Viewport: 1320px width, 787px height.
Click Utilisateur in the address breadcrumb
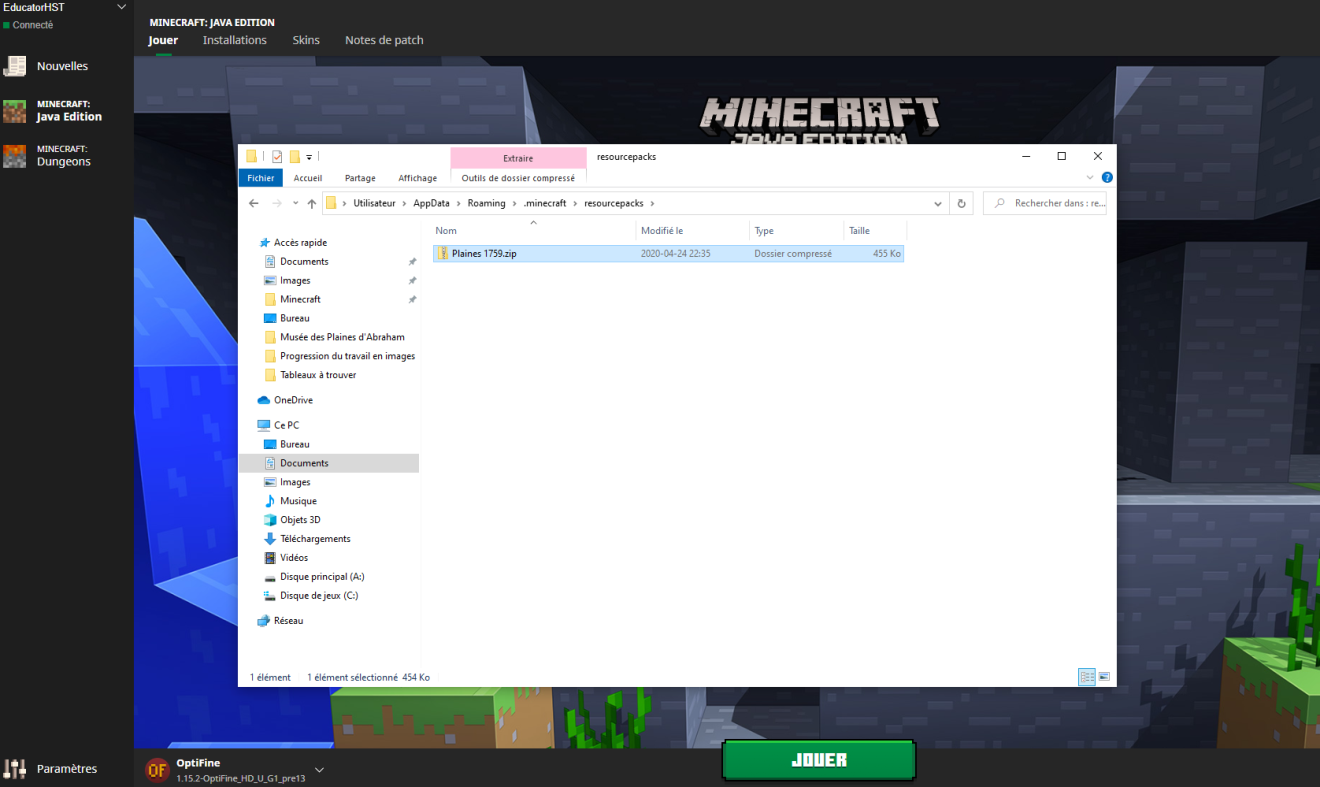point(376,203)
